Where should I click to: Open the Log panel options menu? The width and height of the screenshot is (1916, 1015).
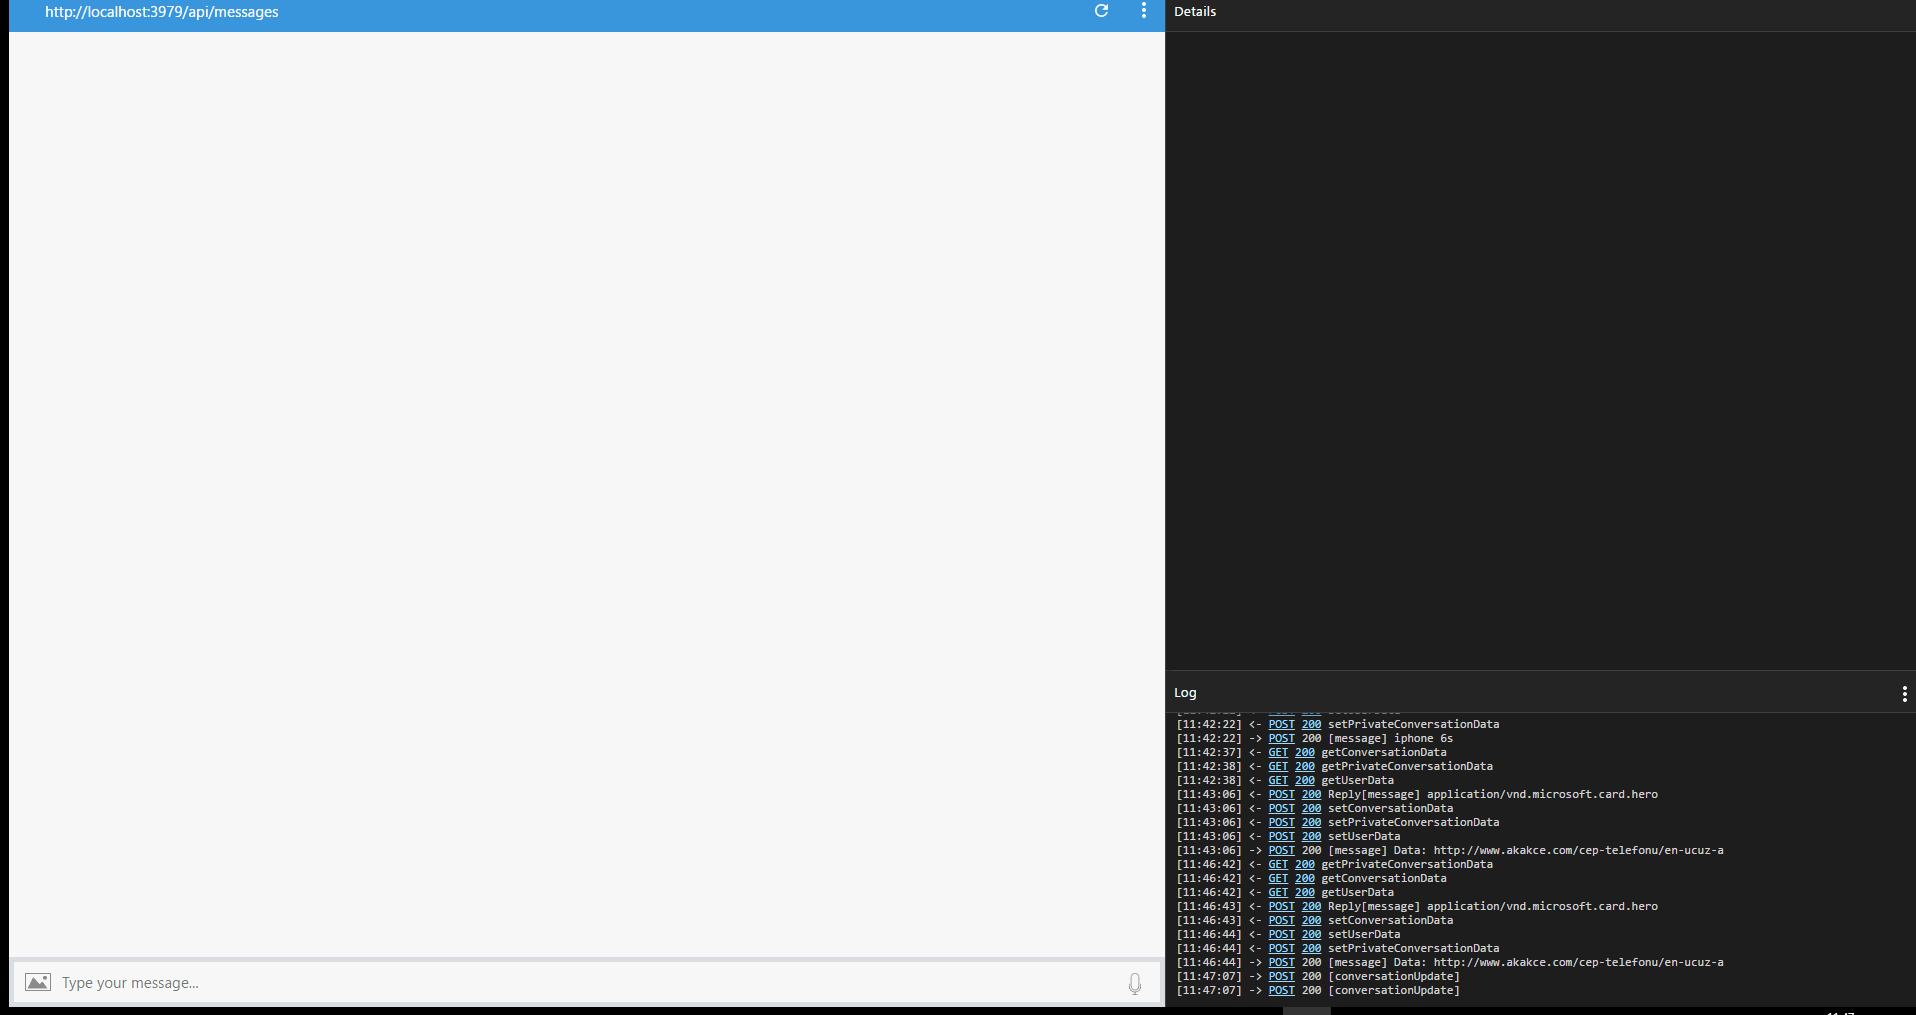(1904, 693)
